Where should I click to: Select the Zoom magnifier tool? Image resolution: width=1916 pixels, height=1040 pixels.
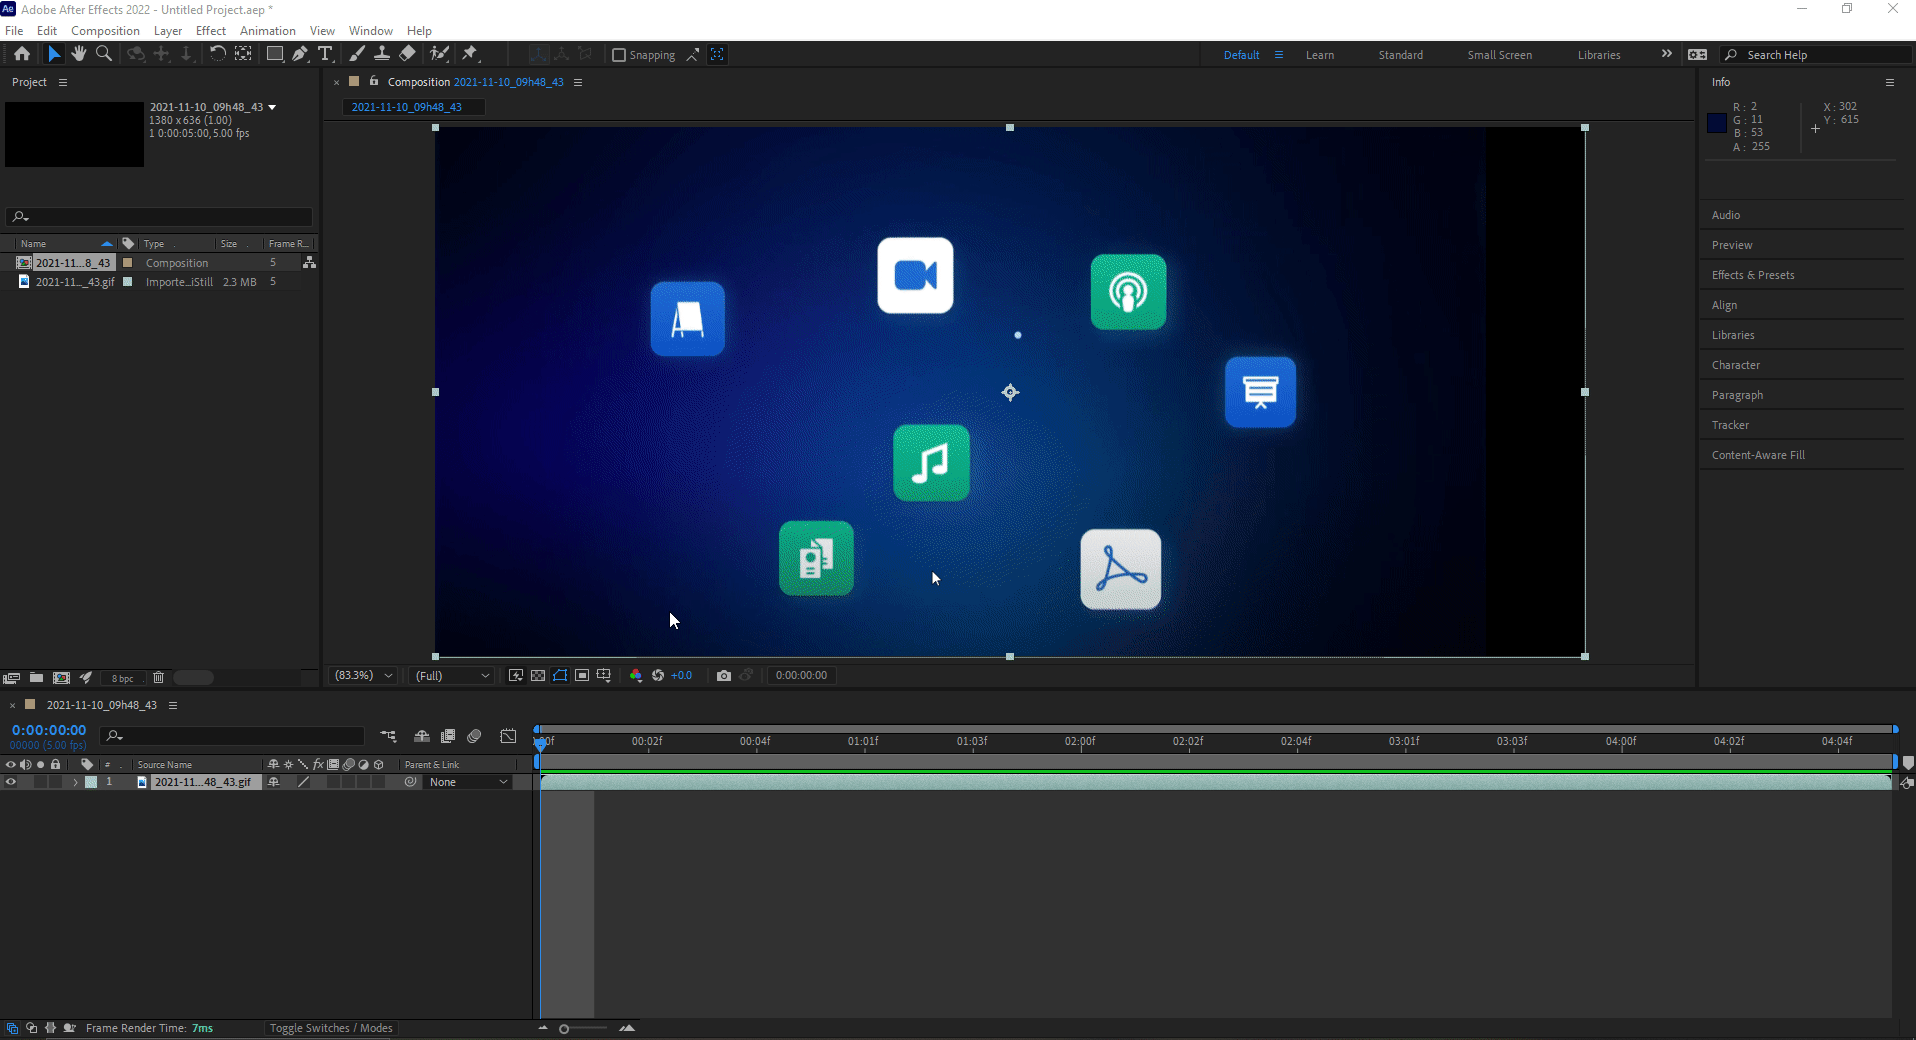pos(104,54)
